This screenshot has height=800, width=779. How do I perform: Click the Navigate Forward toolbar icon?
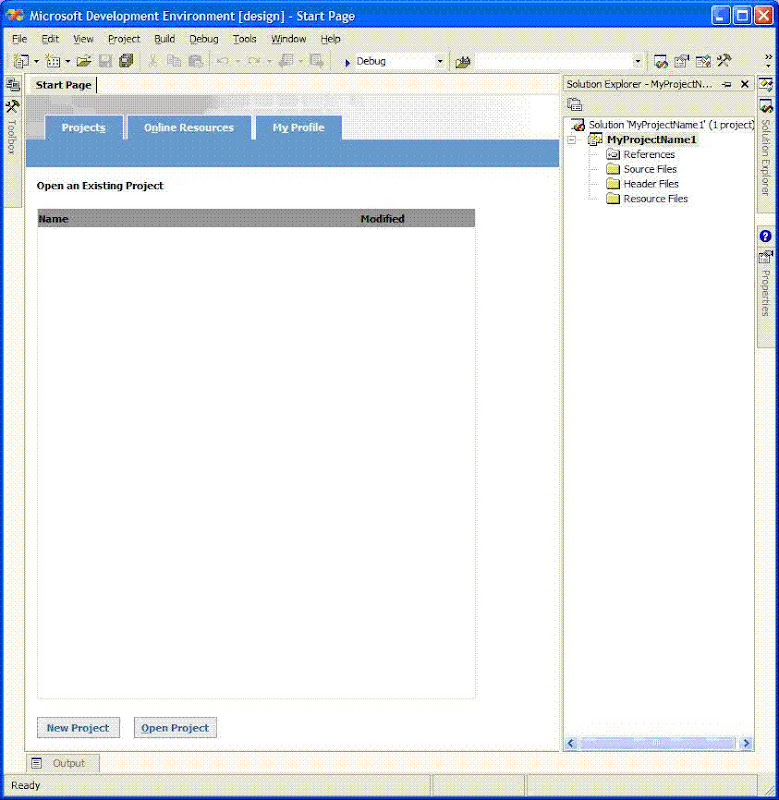317,61
